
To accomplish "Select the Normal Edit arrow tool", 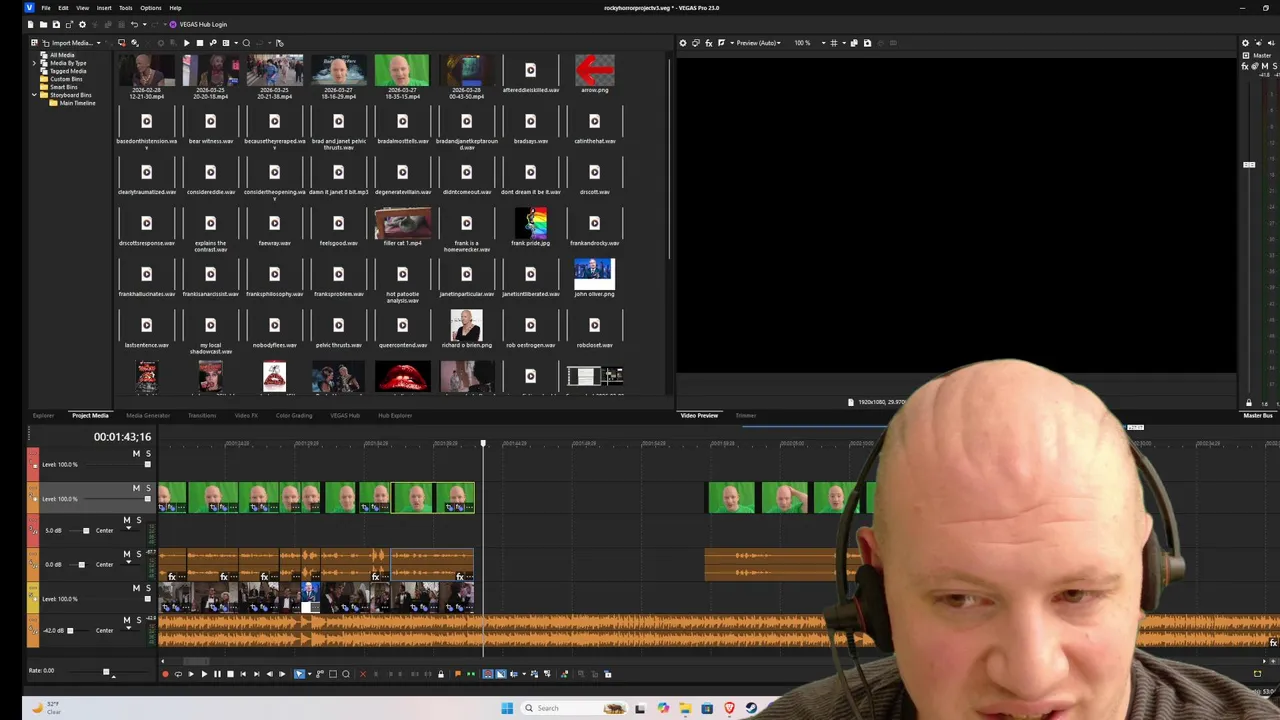I will (x=298, y=674).
